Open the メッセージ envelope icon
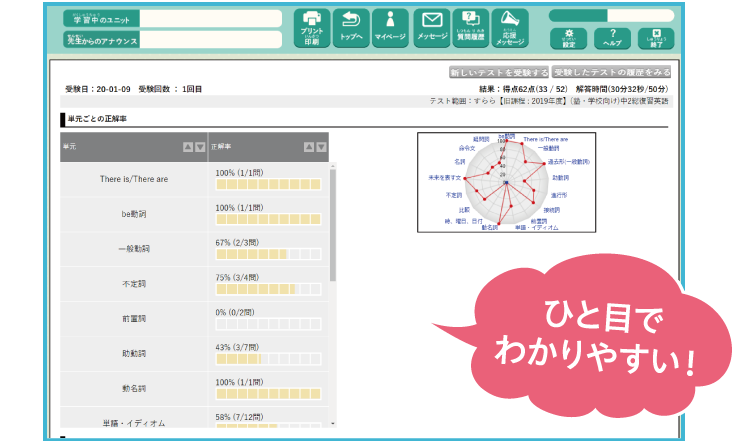Screen dimensions: 735x441 click(430, 29)
